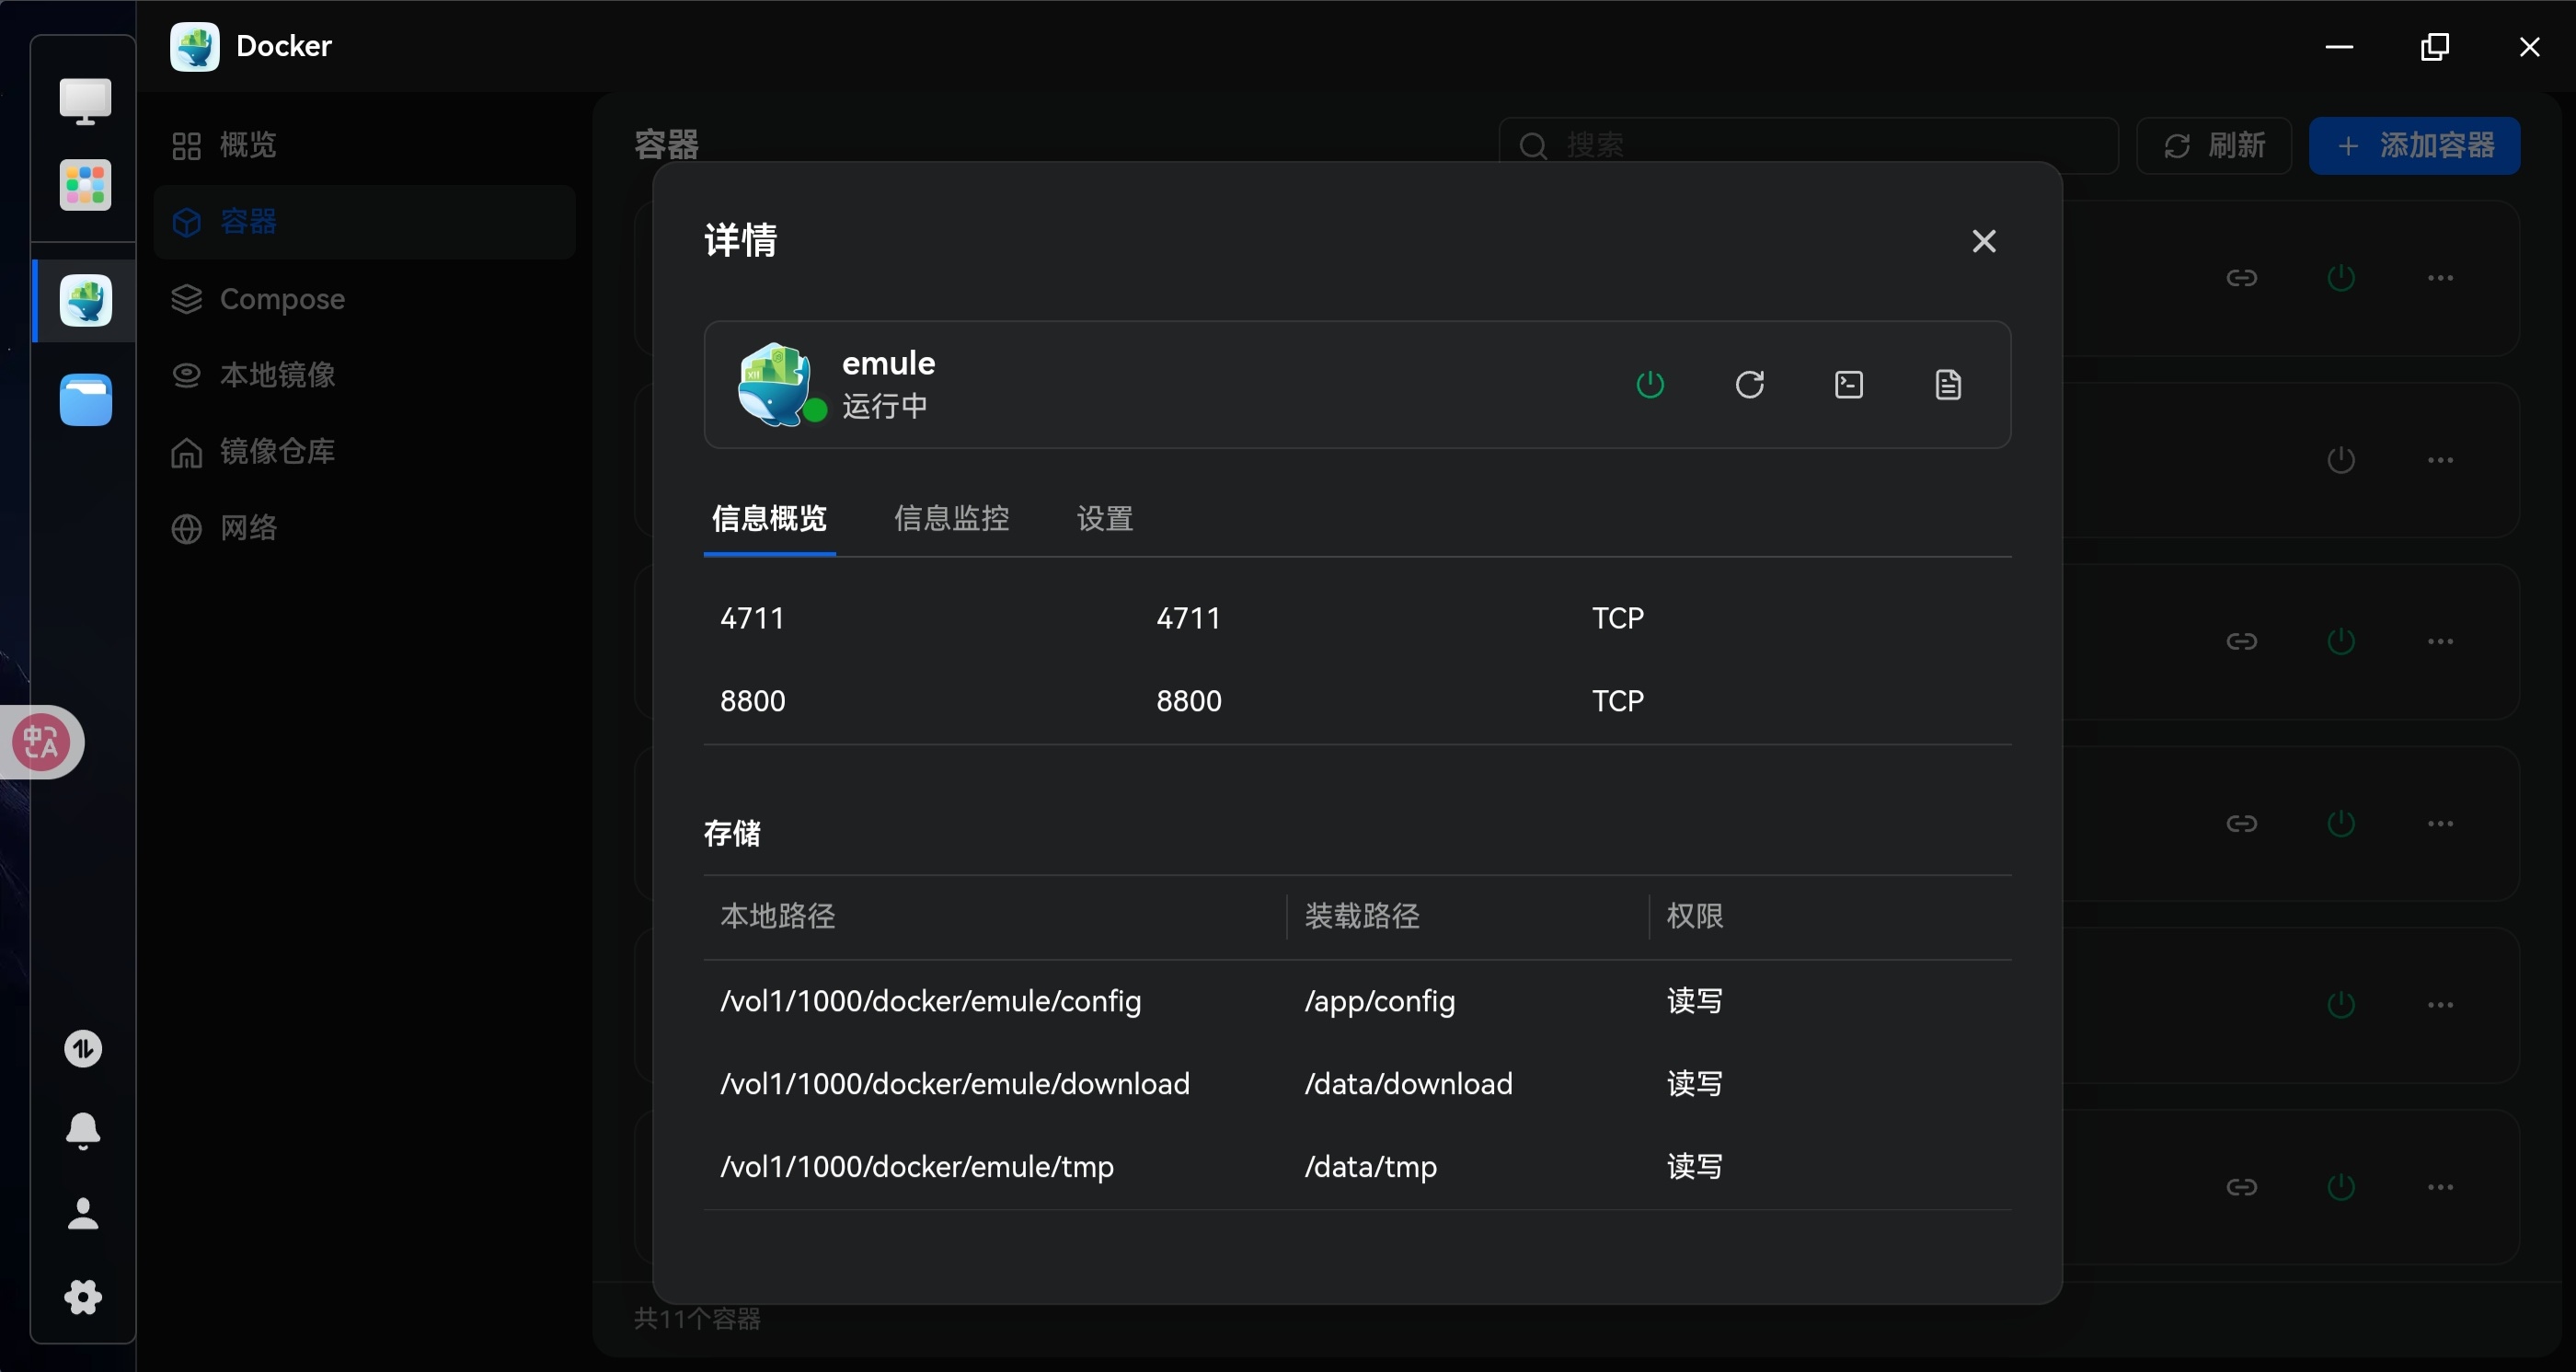
Task: Open the Docker app icon in left dock
Action: [x=83, y=299]
